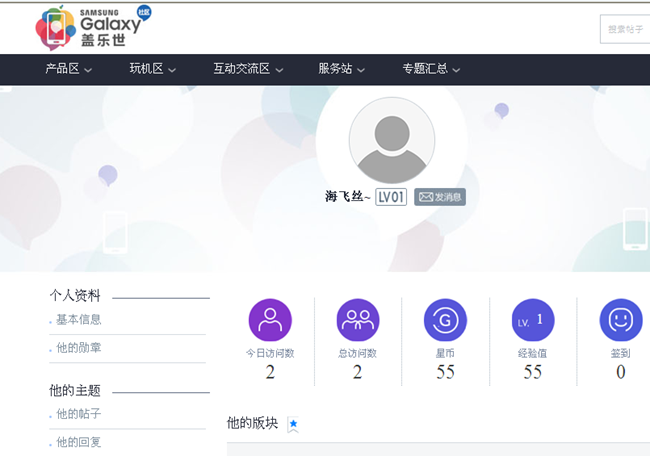Expand the 产品区 dropdown menu
The image size is (650, 456).
69,69
